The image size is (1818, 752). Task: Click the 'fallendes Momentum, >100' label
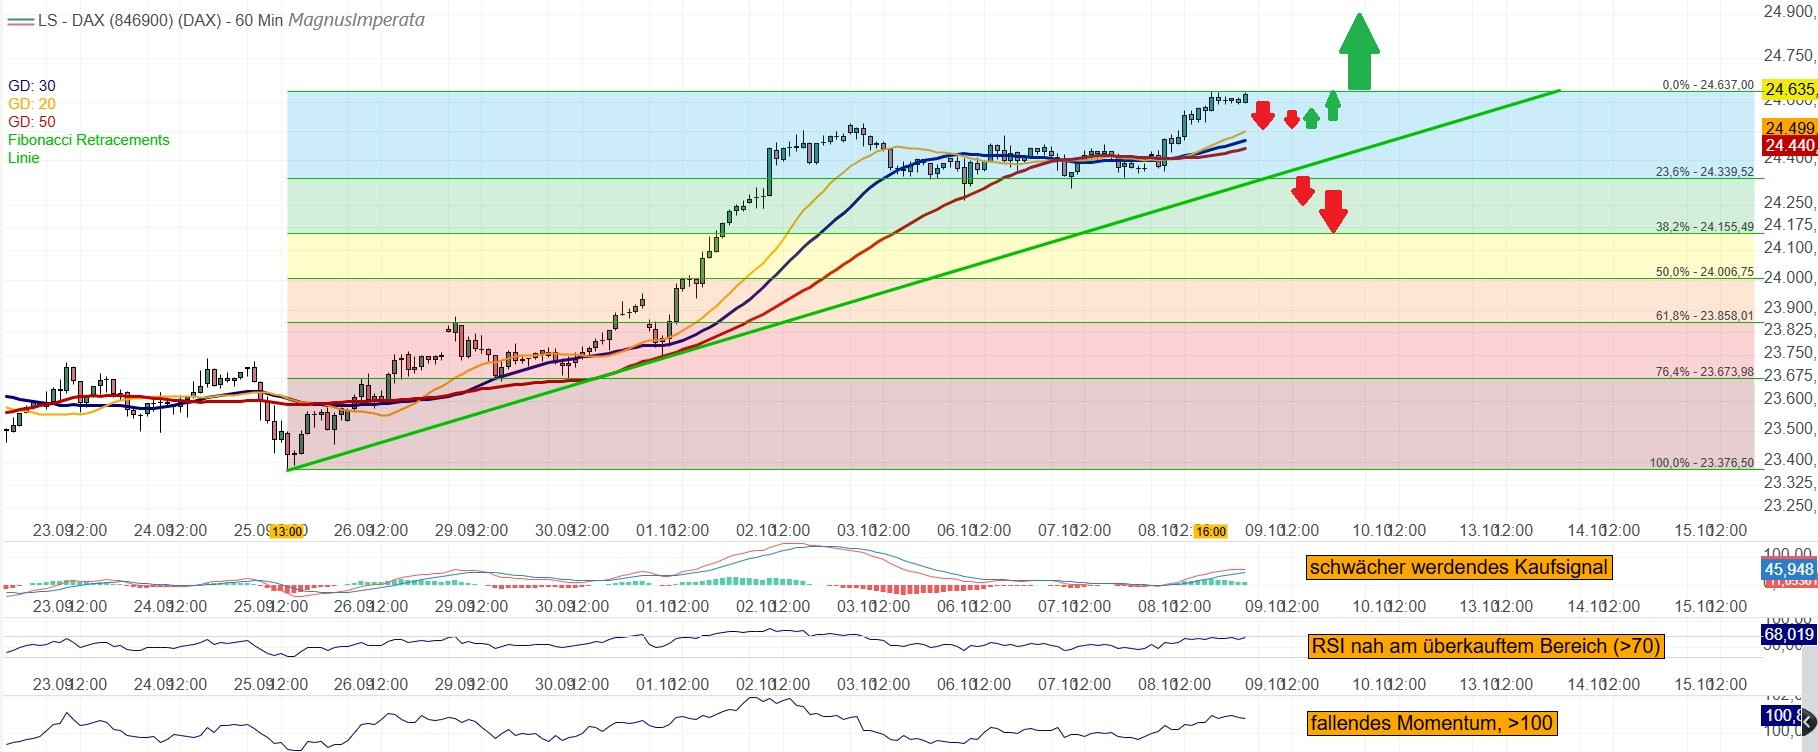coord(1431,723)
